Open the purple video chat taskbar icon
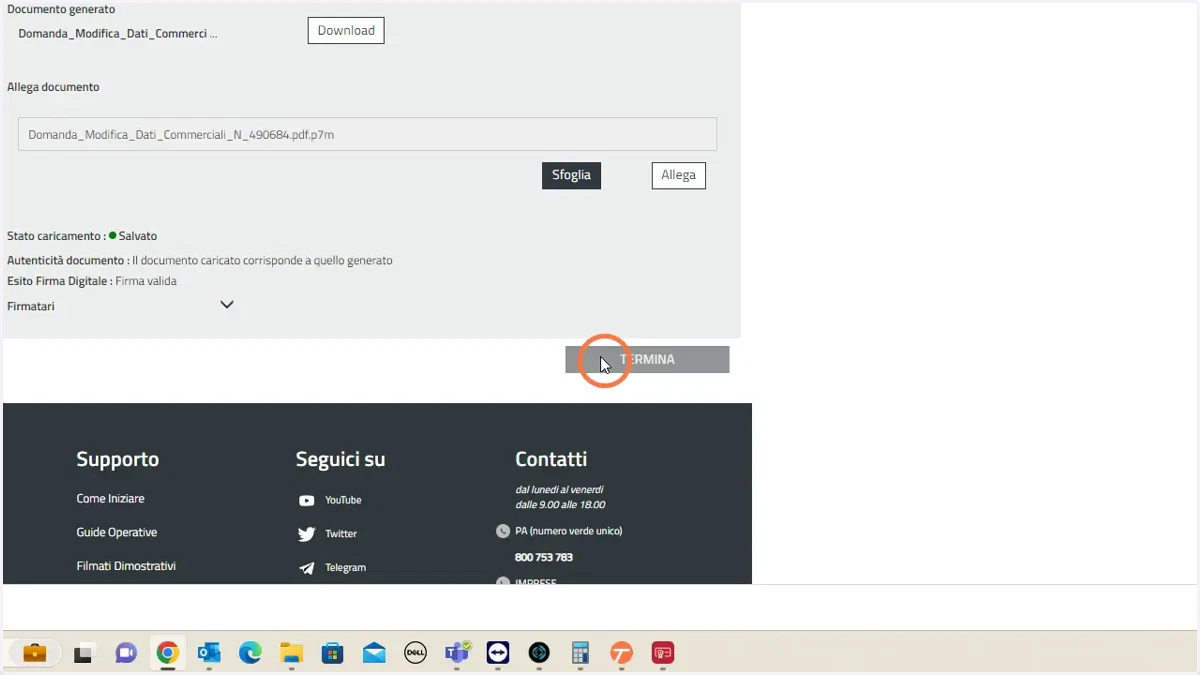 [x=126, y=653]
